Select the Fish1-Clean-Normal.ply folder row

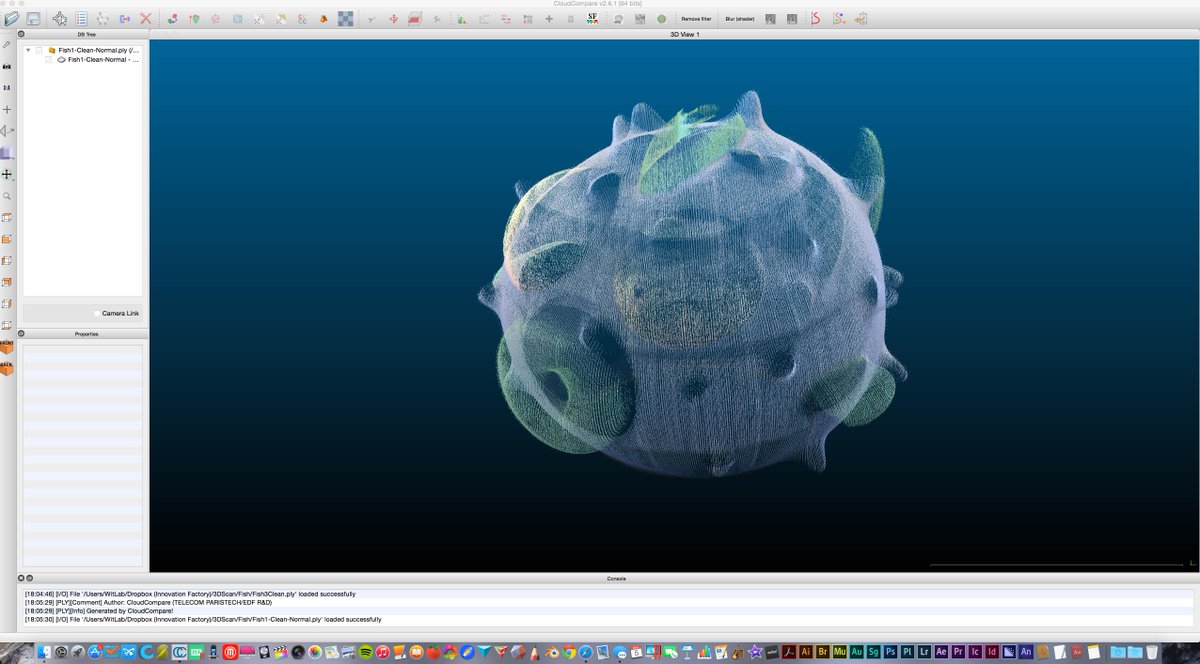point(83,49)
